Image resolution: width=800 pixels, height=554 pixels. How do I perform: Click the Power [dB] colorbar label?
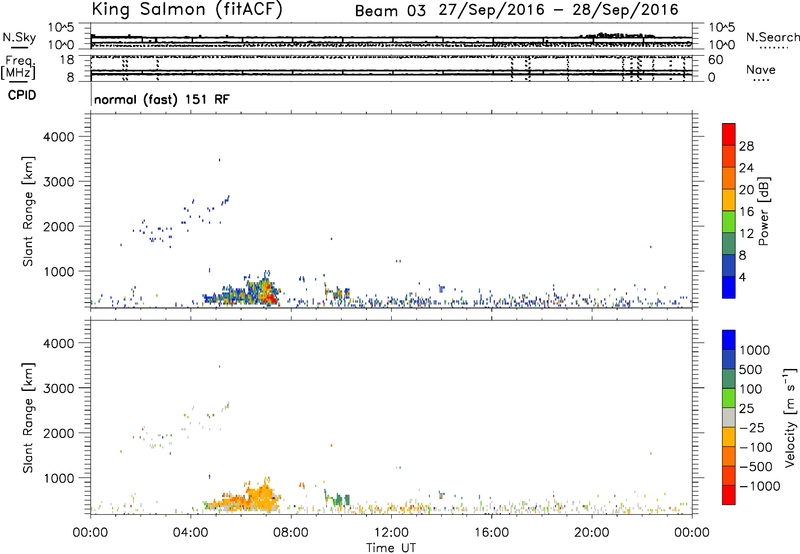[x=763, y=211]
